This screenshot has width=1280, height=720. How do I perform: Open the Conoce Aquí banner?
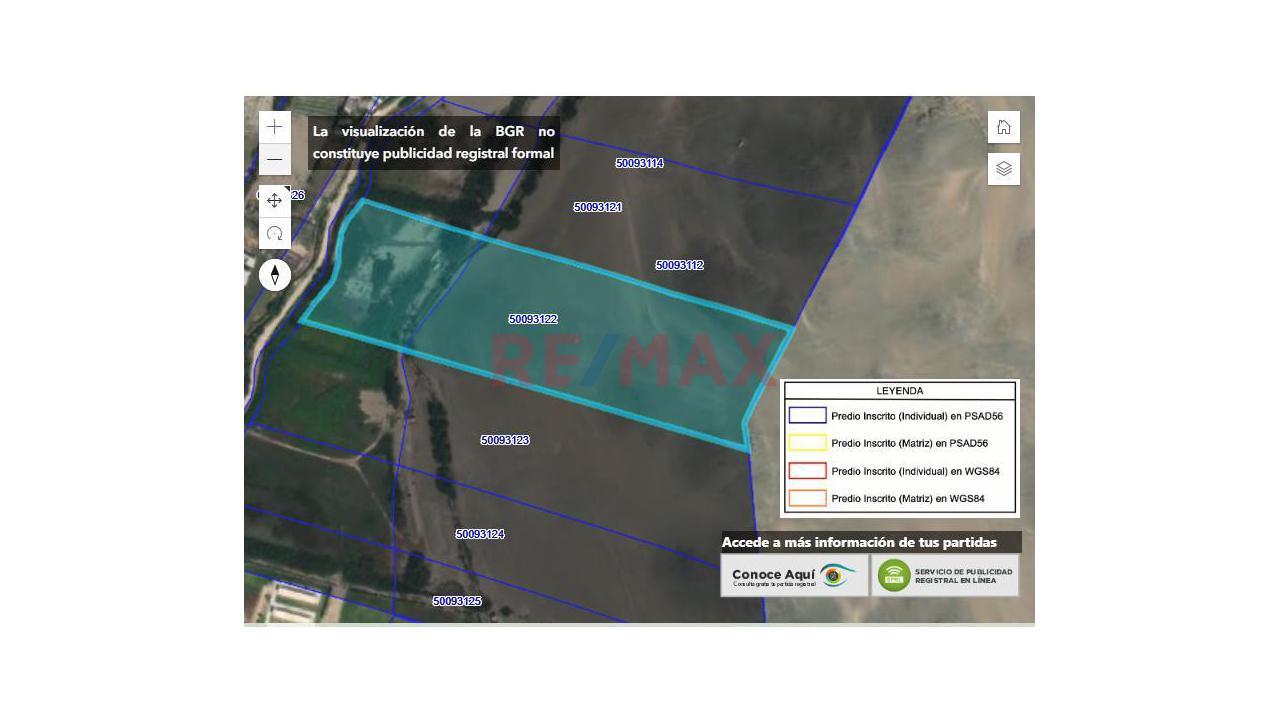(x=794, y=575)
